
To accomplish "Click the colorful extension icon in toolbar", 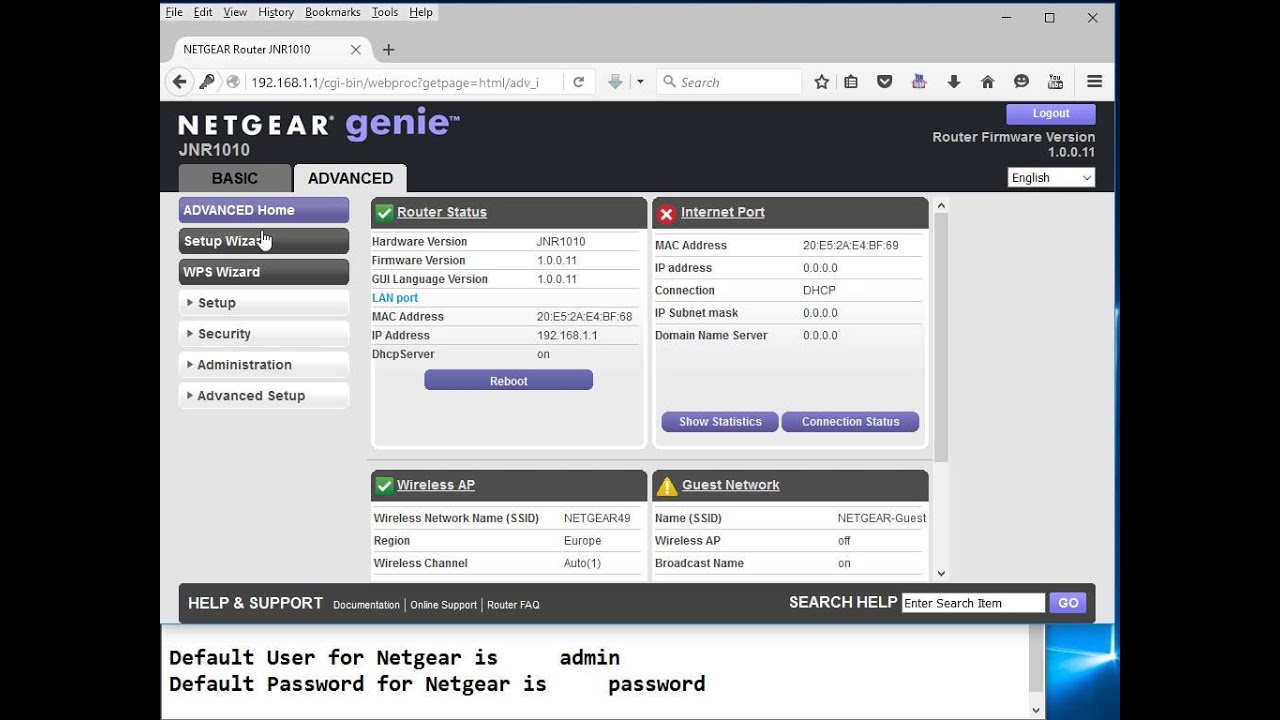I will 919,82.
